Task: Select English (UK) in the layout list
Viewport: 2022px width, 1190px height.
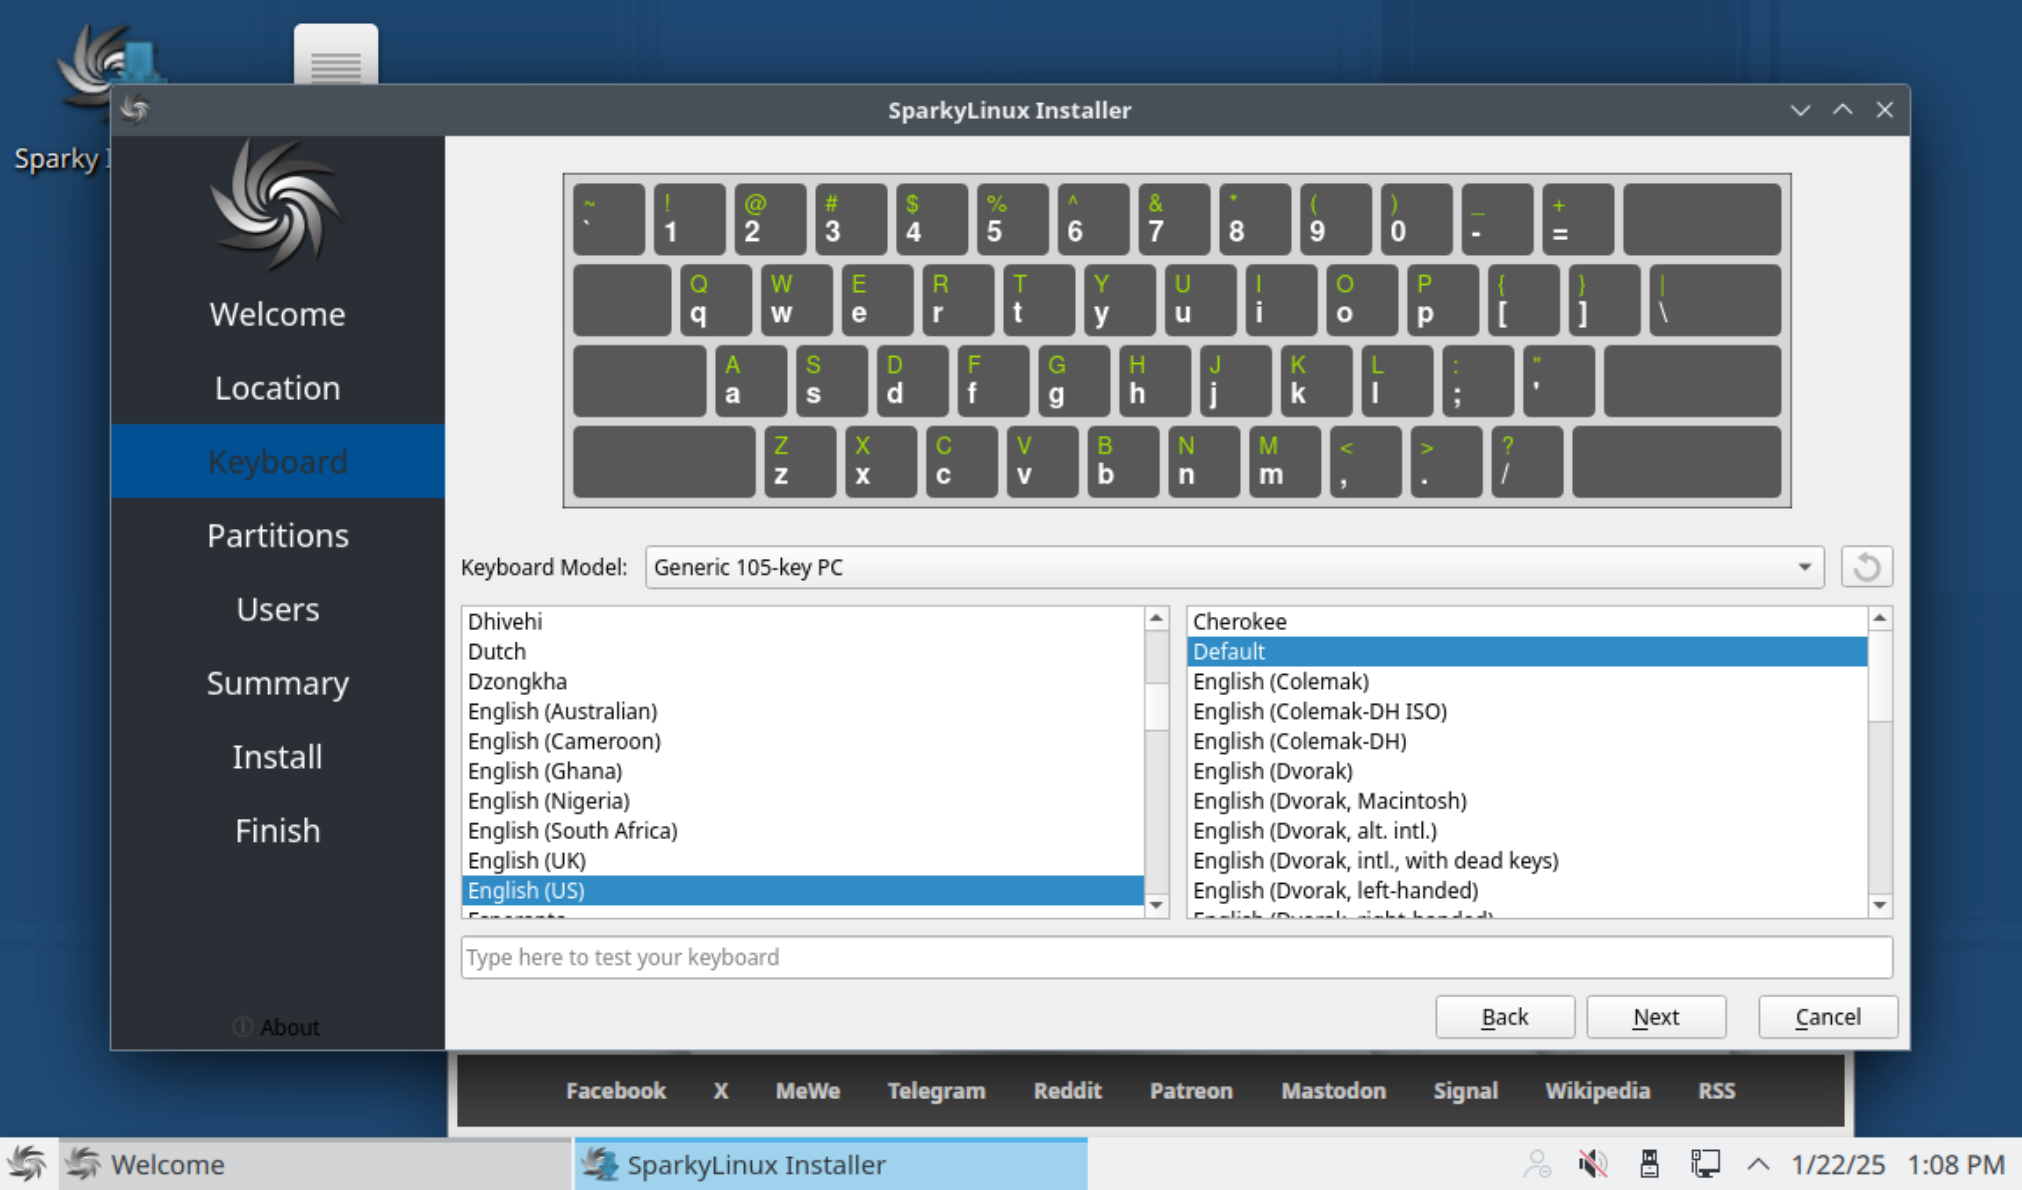Action: coord(527,860)
